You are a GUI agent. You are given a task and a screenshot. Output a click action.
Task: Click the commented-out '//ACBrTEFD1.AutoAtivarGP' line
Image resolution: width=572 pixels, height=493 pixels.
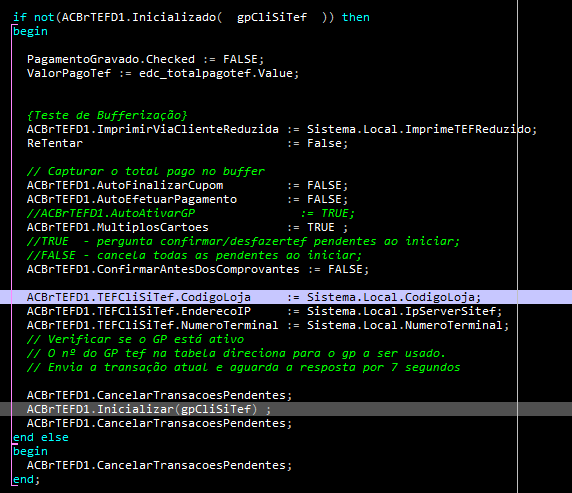pos(191,213)
